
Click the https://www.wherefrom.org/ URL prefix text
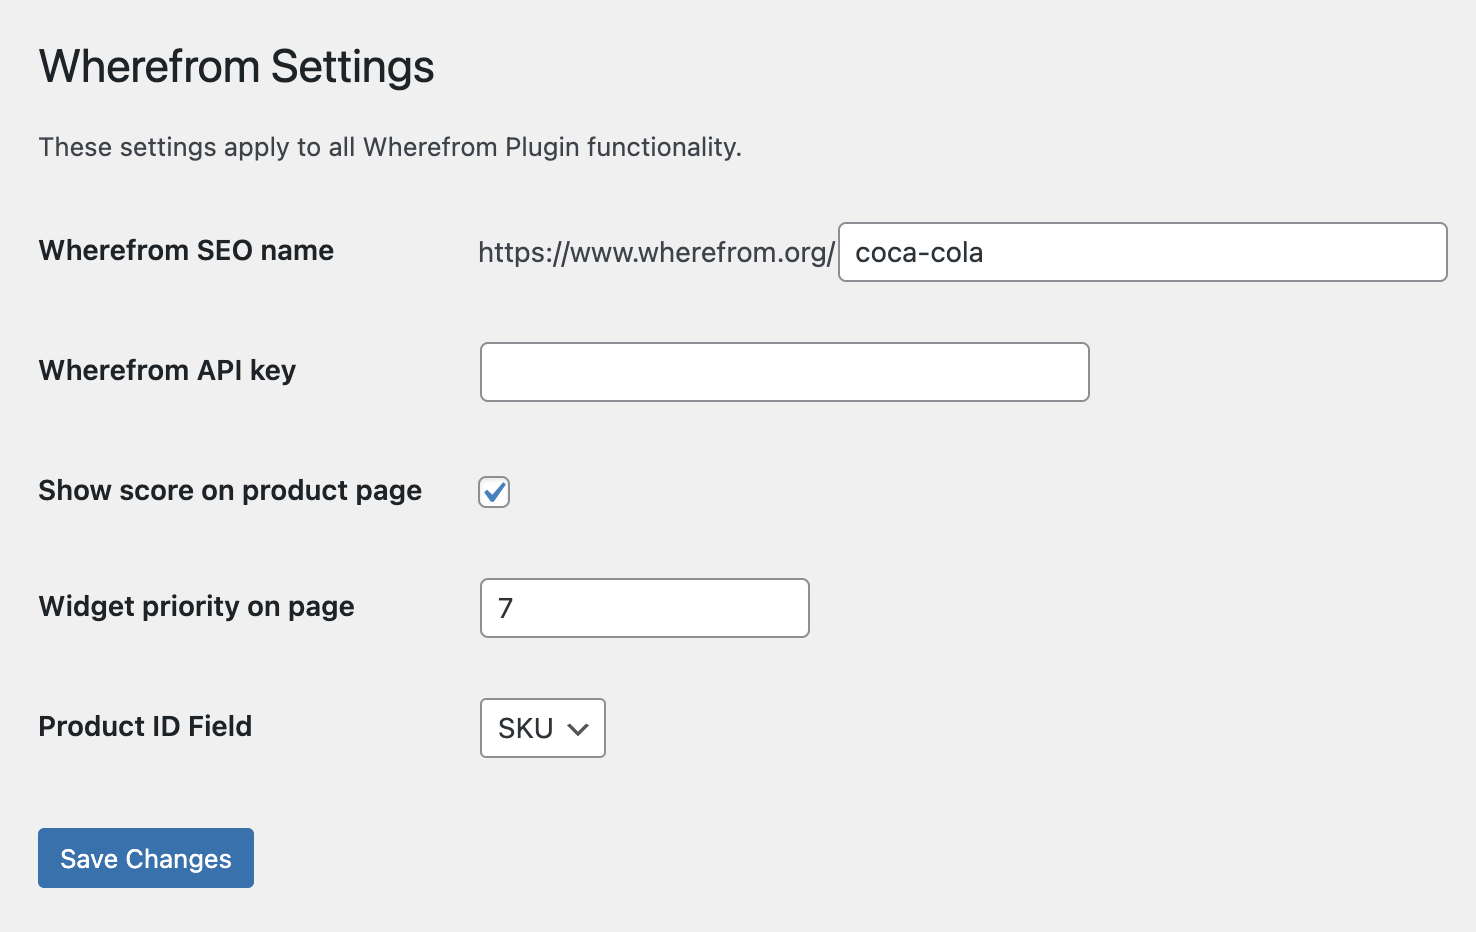pyautogui.click(x=656, y=252)
